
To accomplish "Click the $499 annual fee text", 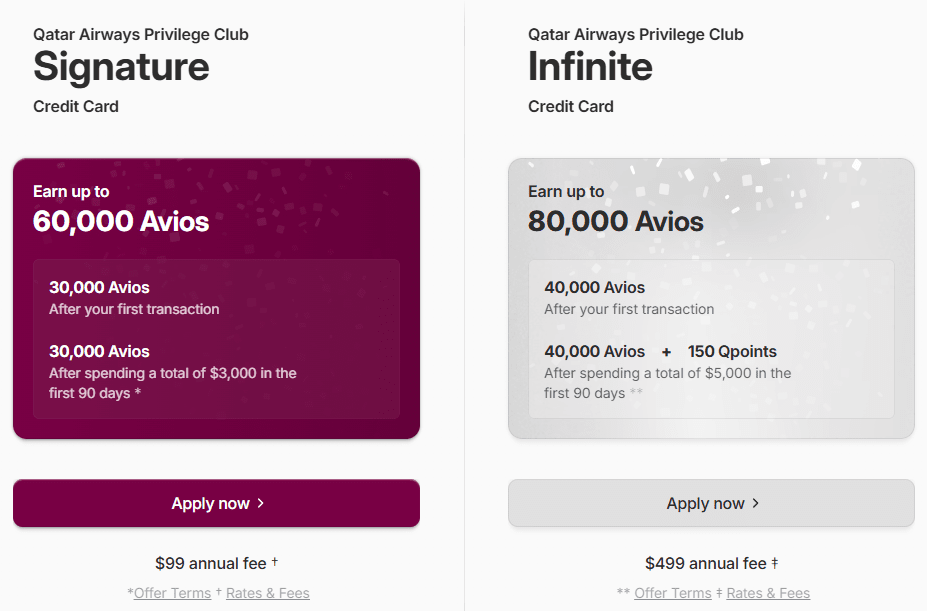I will (706, 563).
